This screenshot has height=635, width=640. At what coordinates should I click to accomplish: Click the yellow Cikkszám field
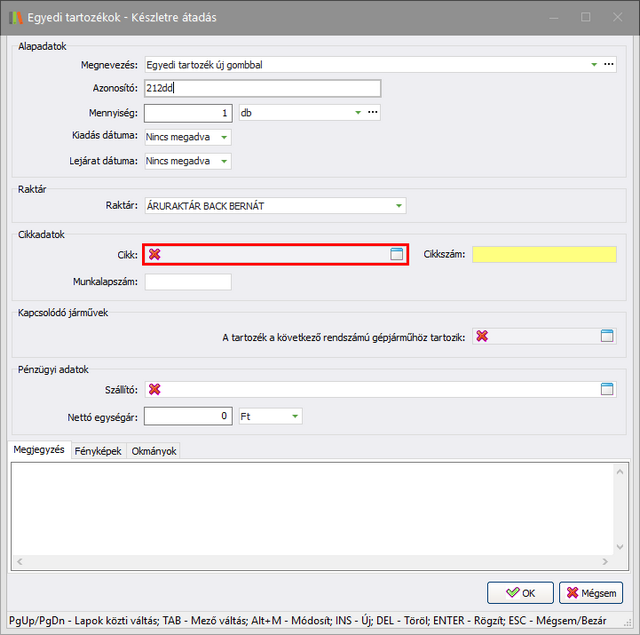[x=544, y=255]
